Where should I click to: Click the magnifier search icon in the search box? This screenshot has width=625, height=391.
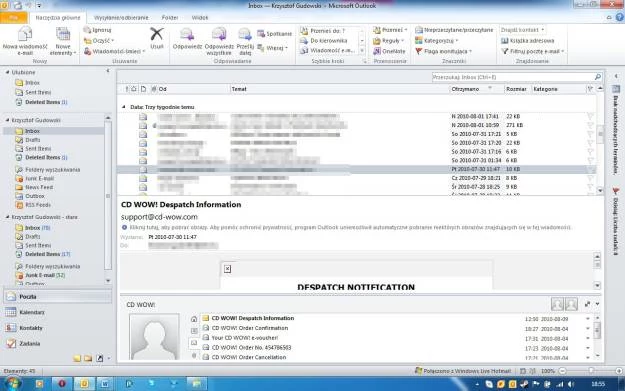point(597,77)
